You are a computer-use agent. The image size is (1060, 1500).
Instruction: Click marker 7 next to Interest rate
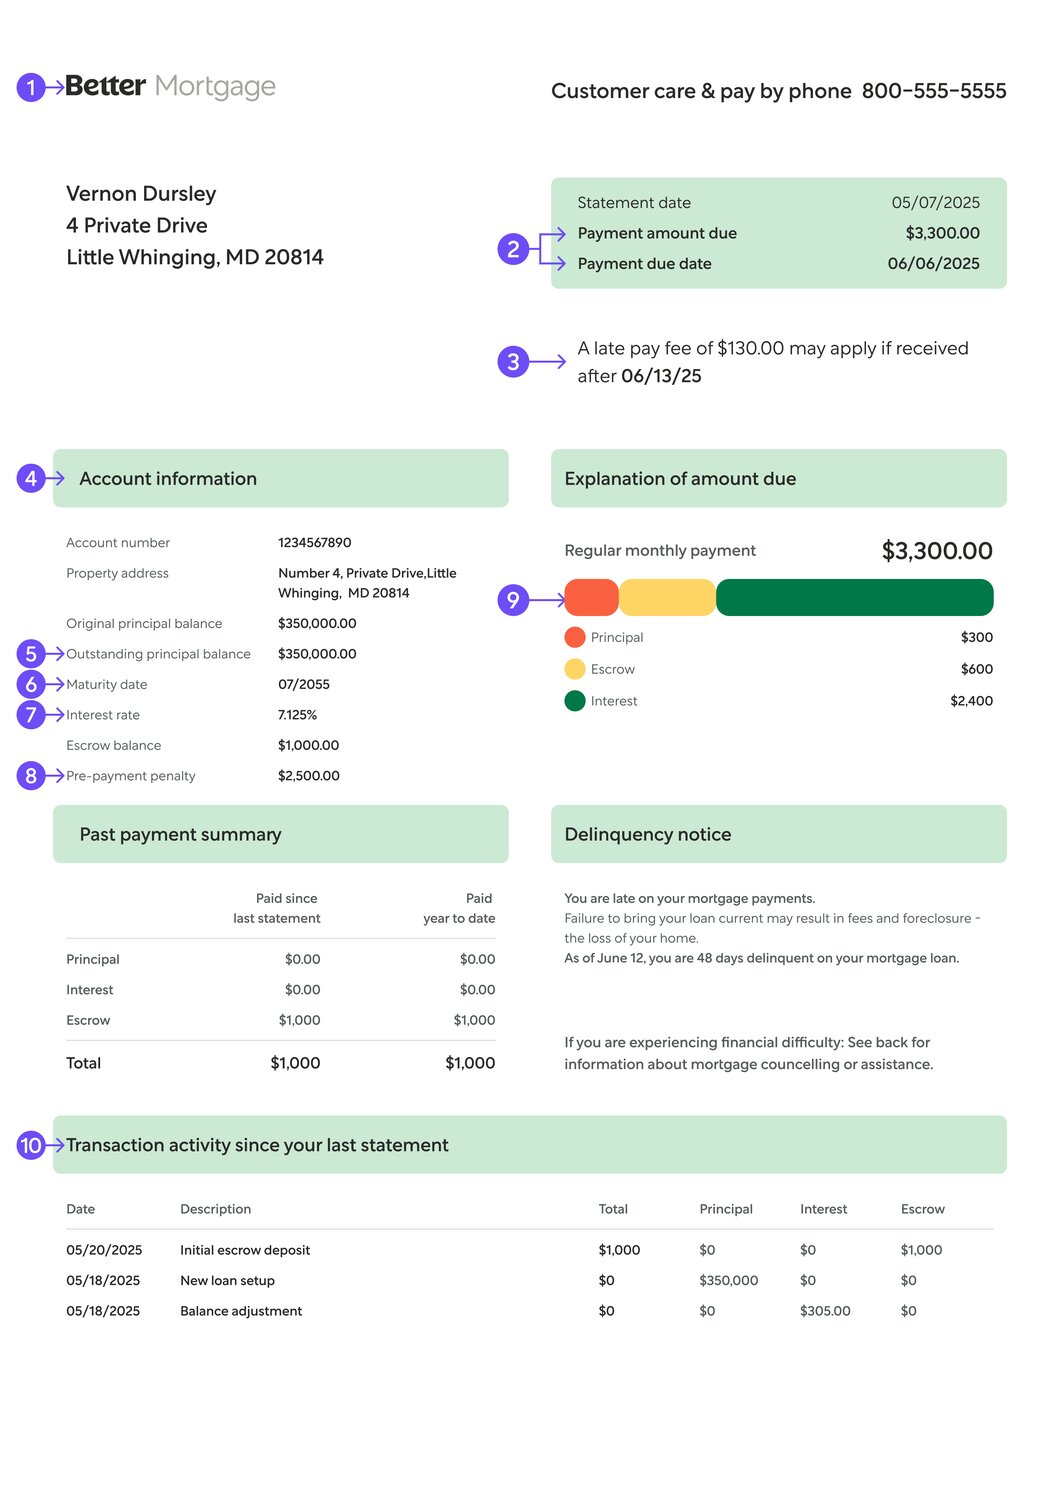31,715
